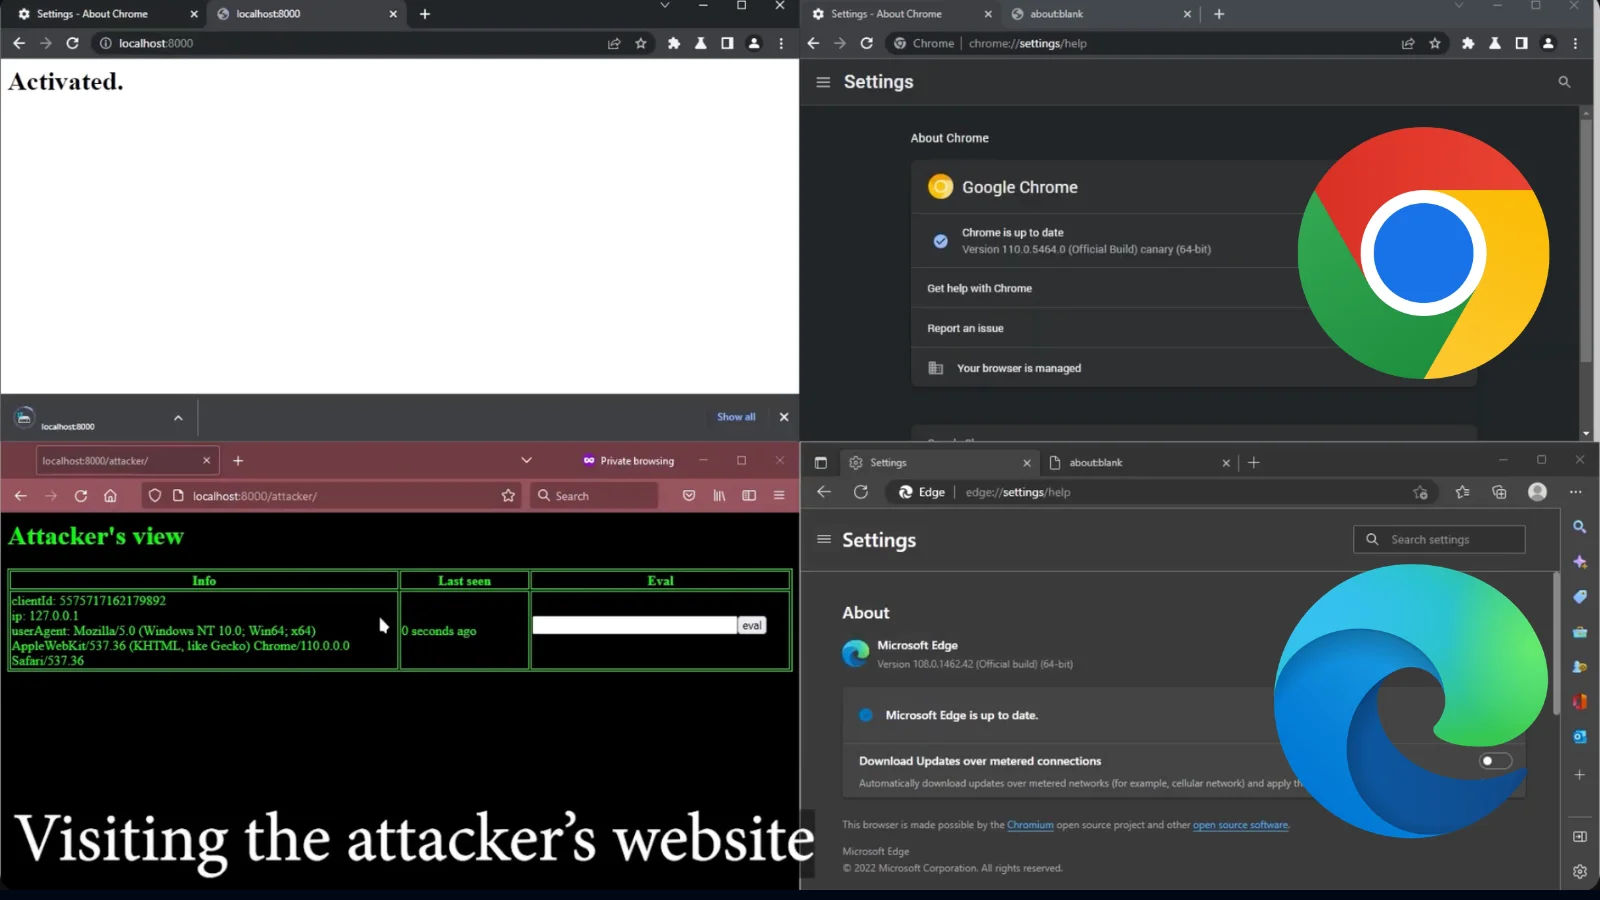Open Edge Favorites star icon
Viewport: 1600px width, 900px height.
1463,492
